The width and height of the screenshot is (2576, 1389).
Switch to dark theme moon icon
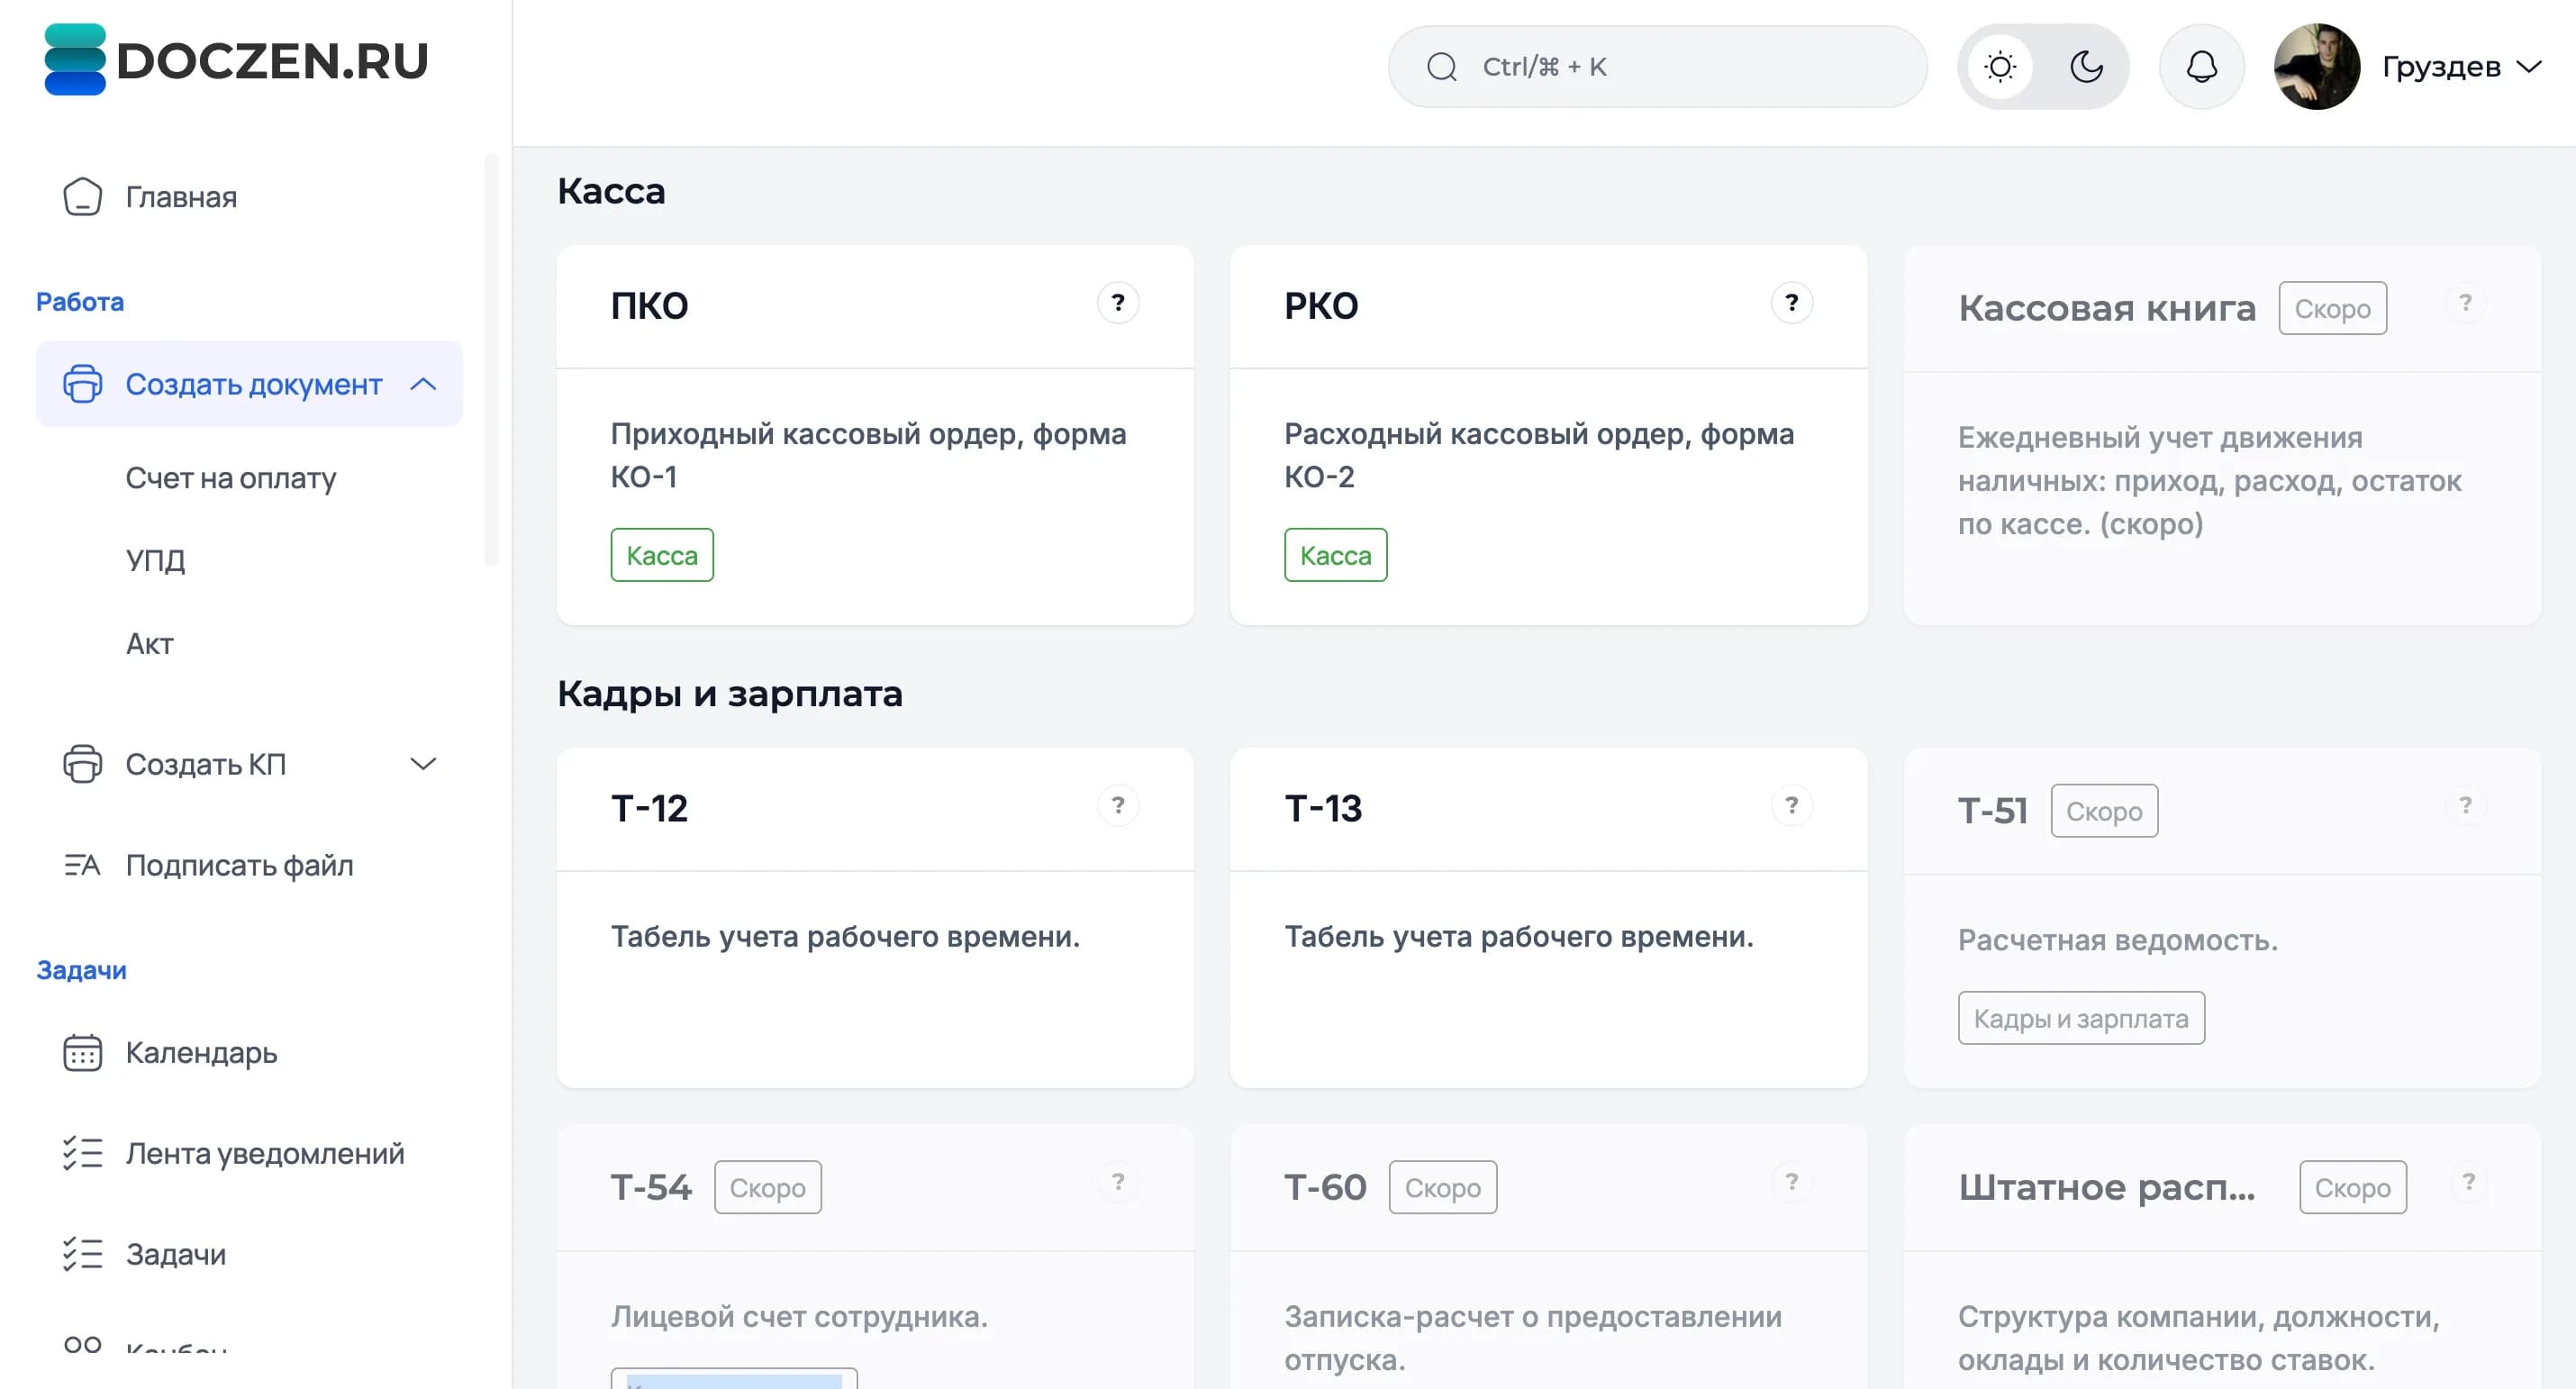click(2086, 67)
